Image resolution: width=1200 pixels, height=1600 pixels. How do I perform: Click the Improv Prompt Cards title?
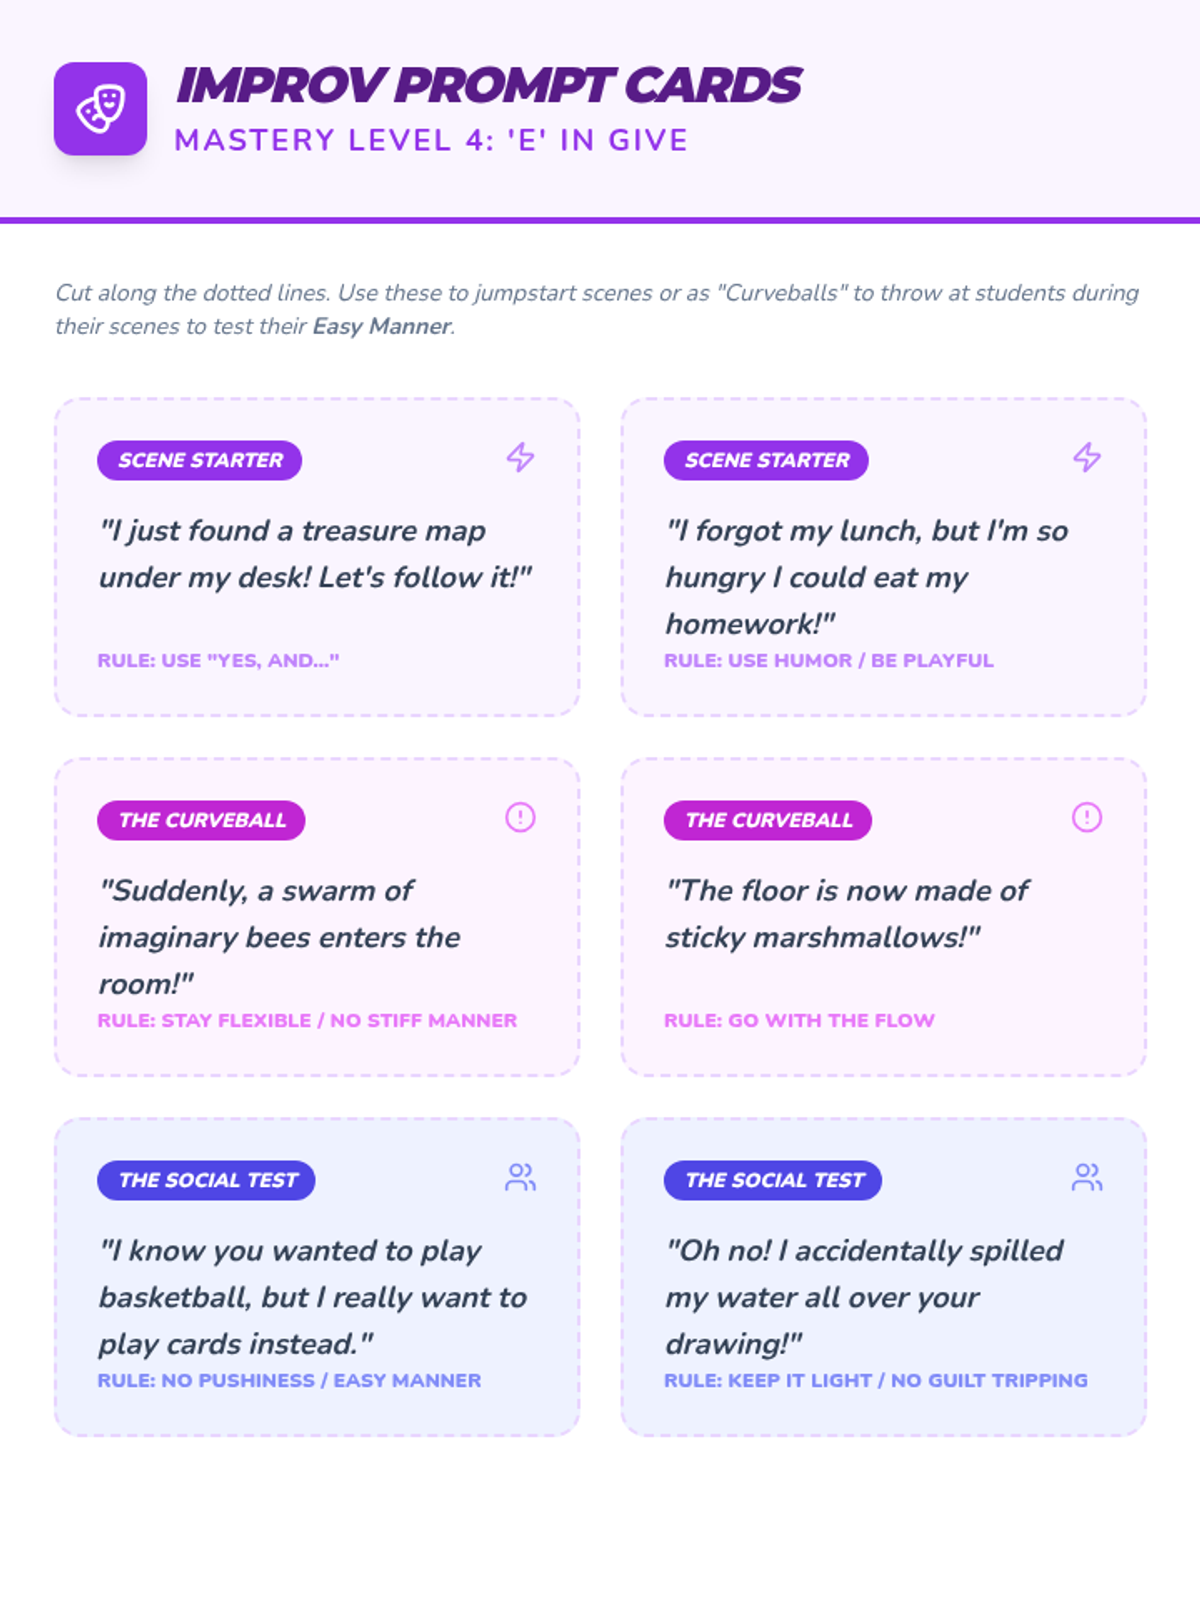coord(489,86)
